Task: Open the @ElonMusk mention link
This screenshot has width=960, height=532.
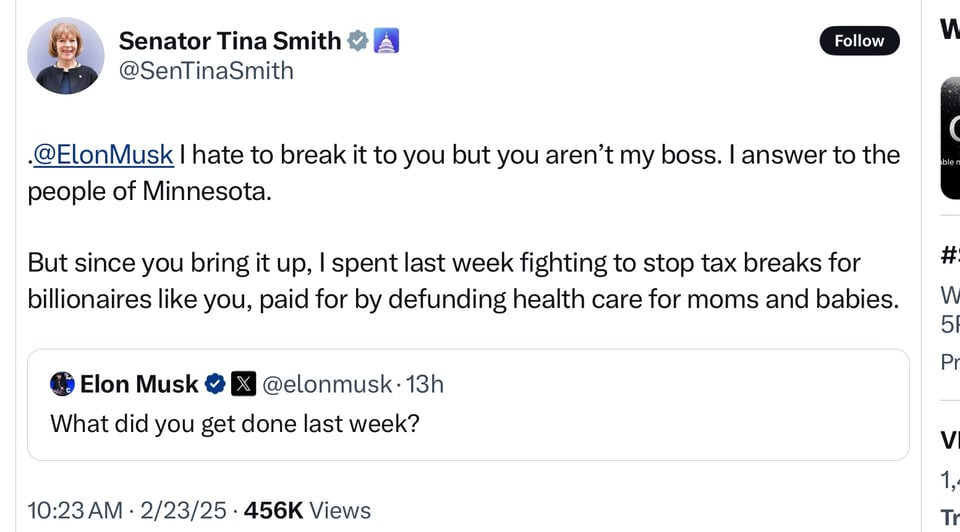Action: (103, 155)
